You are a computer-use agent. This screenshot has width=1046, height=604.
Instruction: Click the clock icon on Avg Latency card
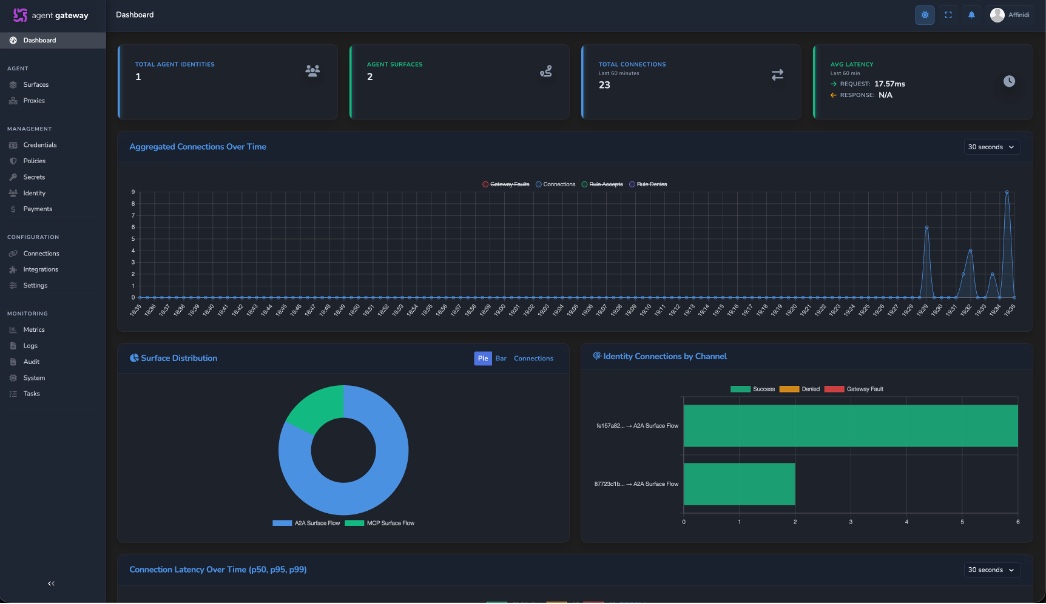[1009, 81]
